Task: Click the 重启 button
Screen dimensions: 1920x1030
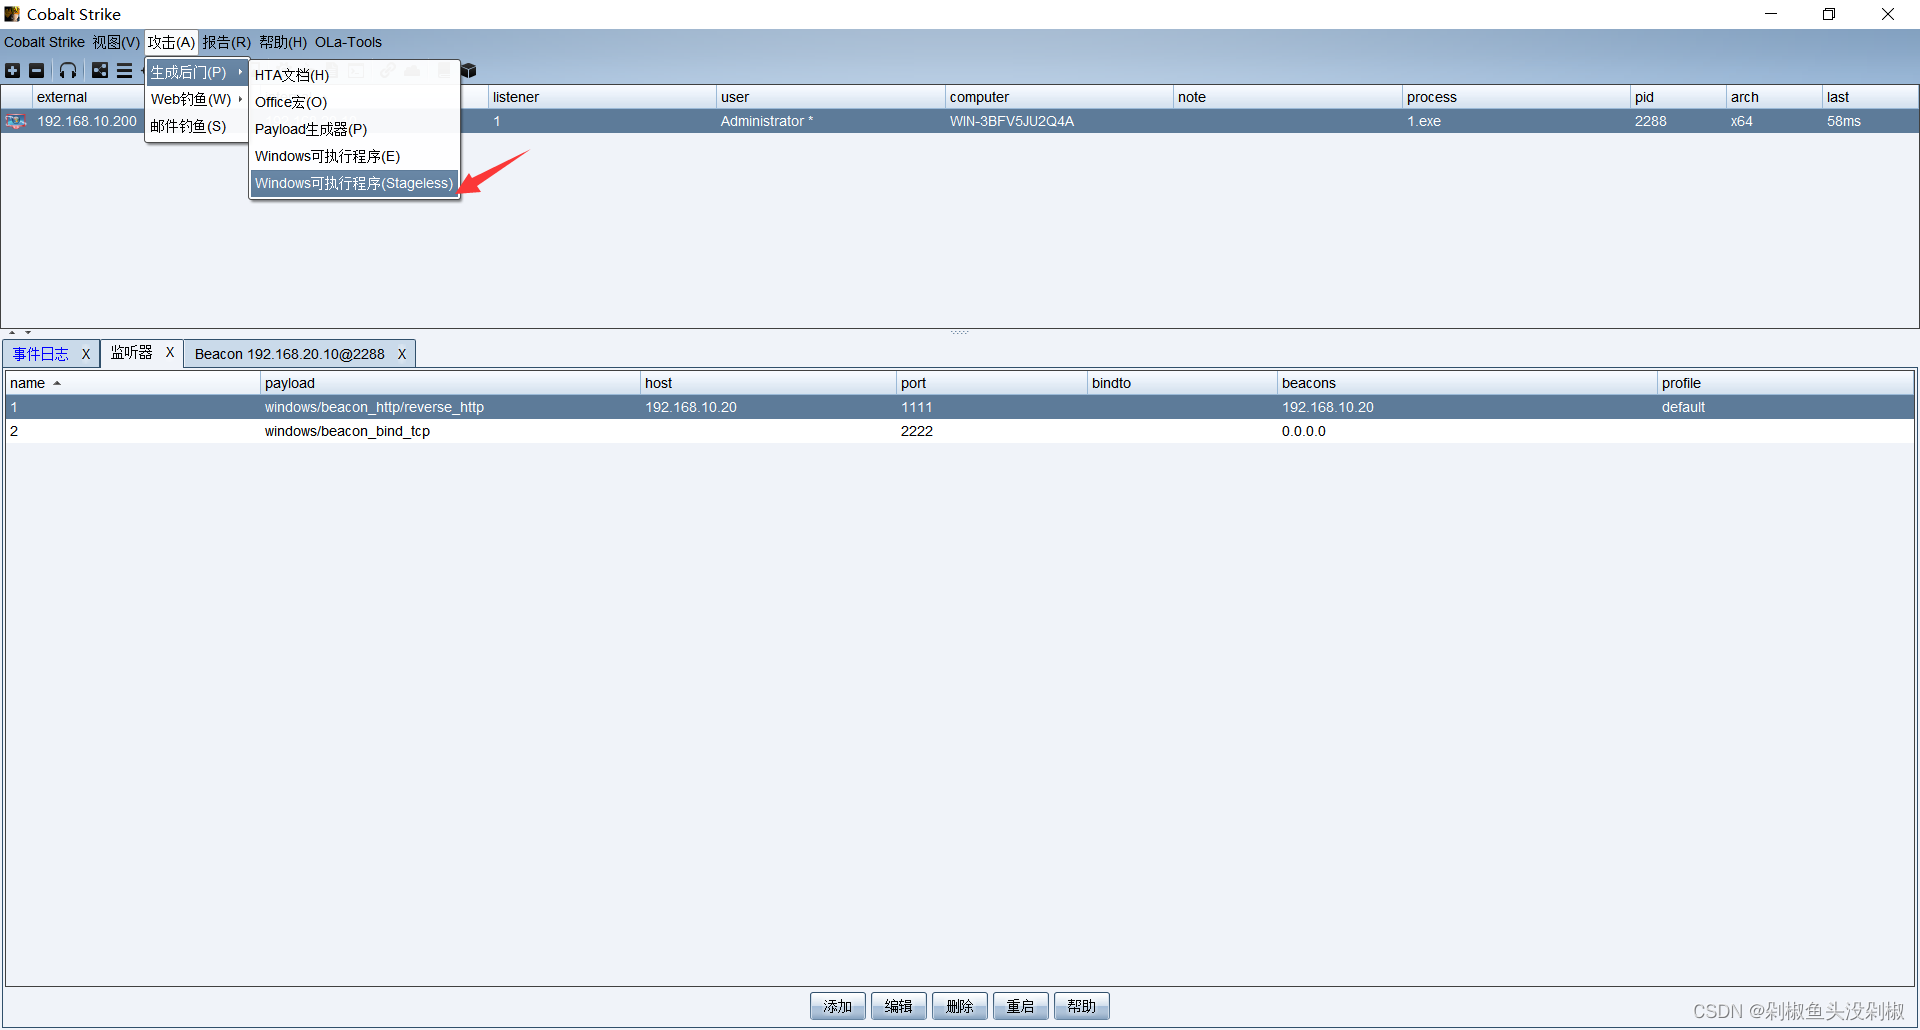Action: (x=1021, y=1006)
